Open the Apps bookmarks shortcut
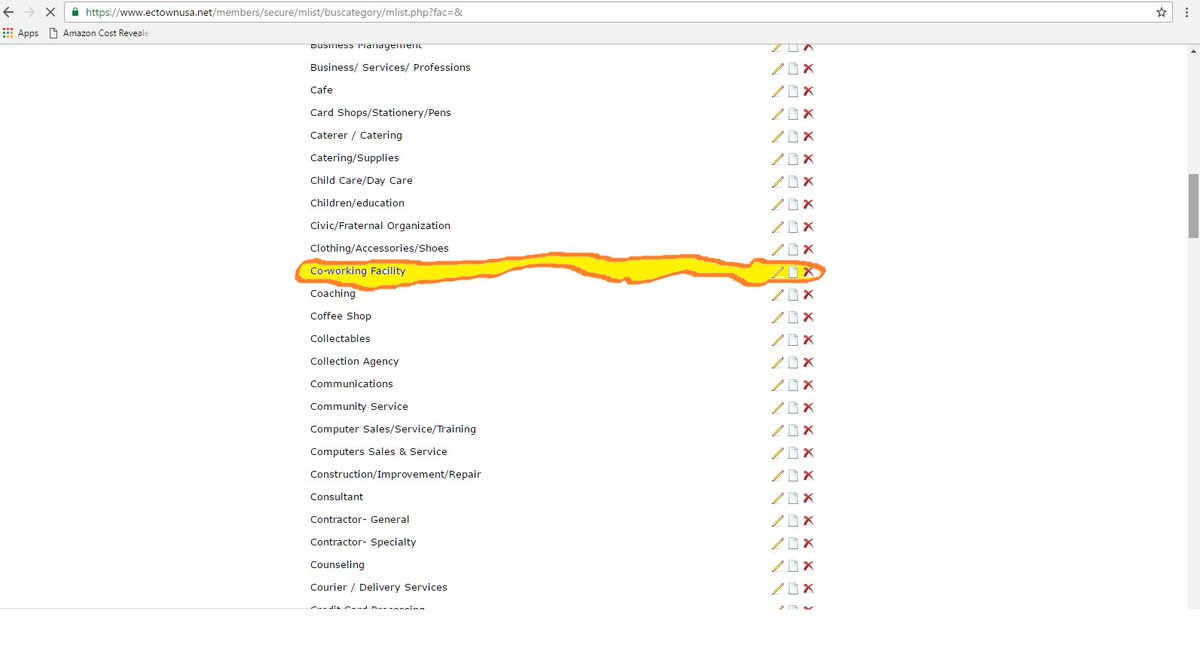Viewport: 1200px width, 663px height. (21, 33)
